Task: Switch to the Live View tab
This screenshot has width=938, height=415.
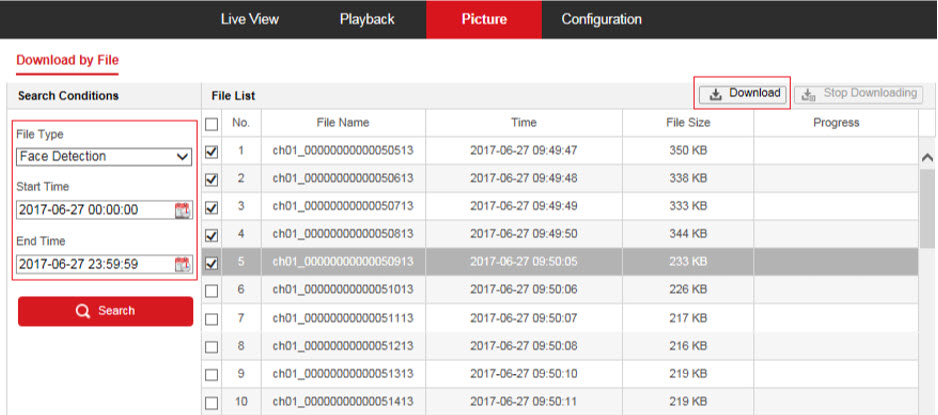Action: [249, 19]
